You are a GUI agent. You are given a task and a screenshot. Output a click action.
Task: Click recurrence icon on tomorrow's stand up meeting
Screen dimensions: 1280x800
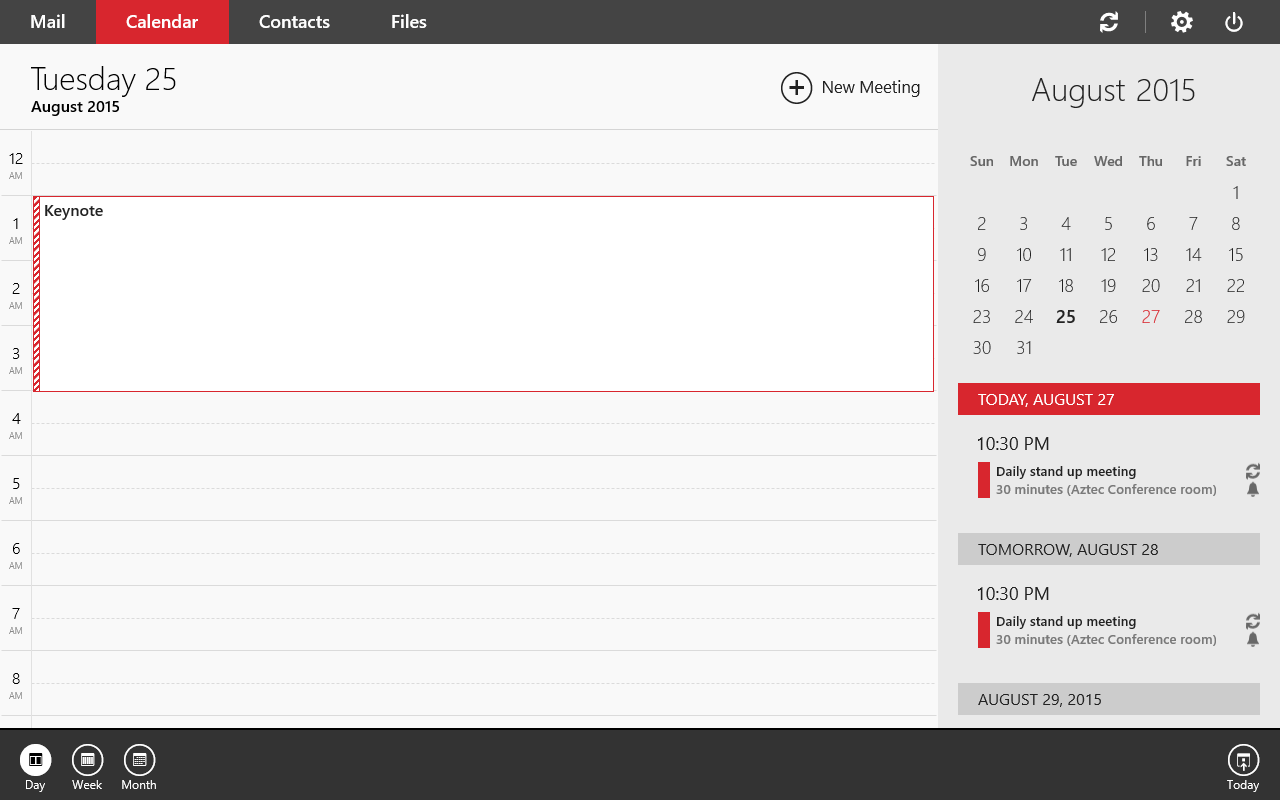click(1252, 621)
